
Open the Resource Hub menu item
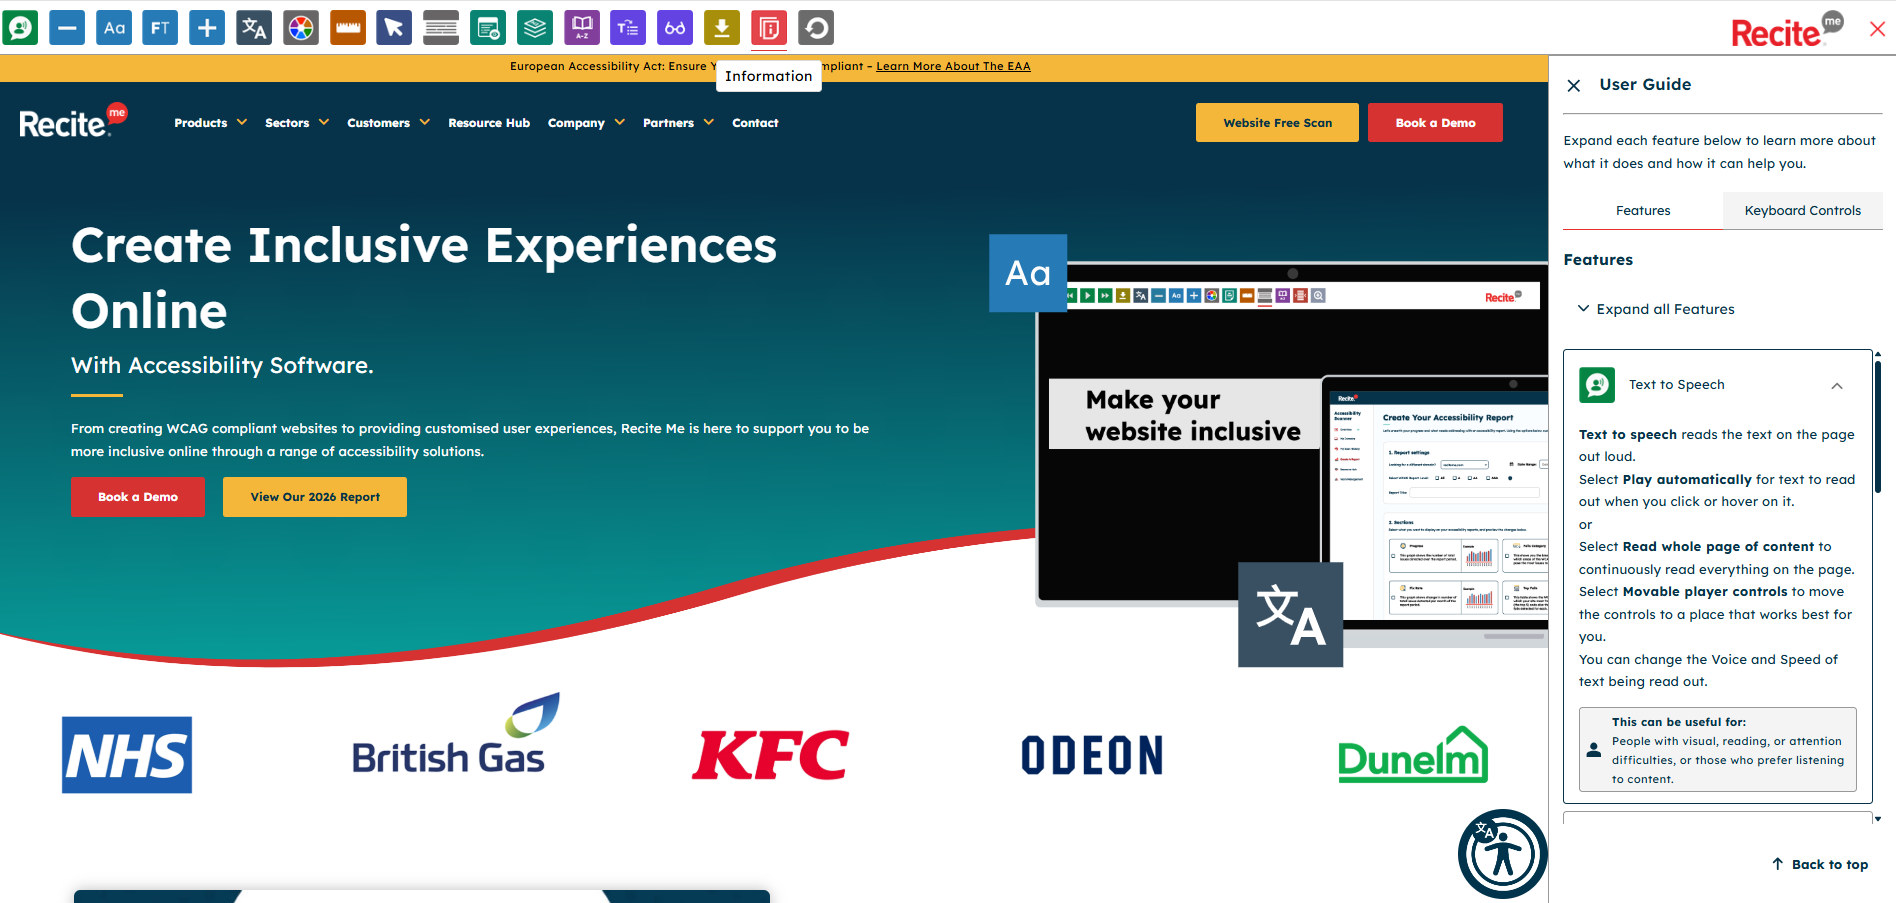tap(489, 123)
